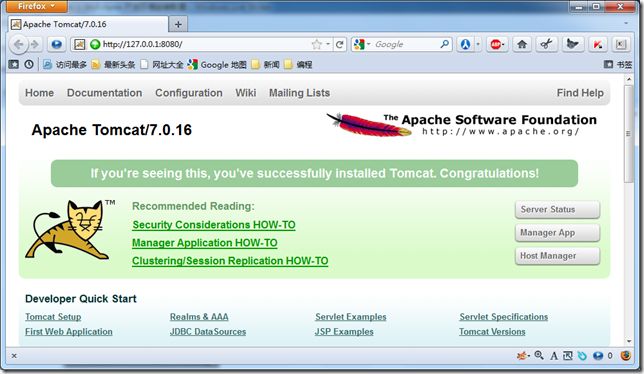Open the orange Firefox menu button
Screen dimensions: 644x374
[x=37, y=6]
